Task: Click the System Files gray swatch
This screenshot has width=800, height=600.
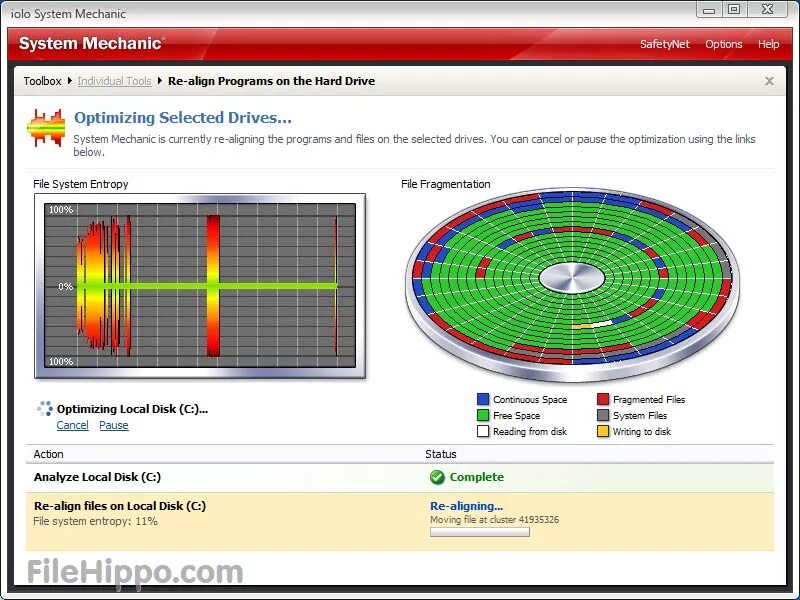Action: pyautogui.click(x=603, y=415)
